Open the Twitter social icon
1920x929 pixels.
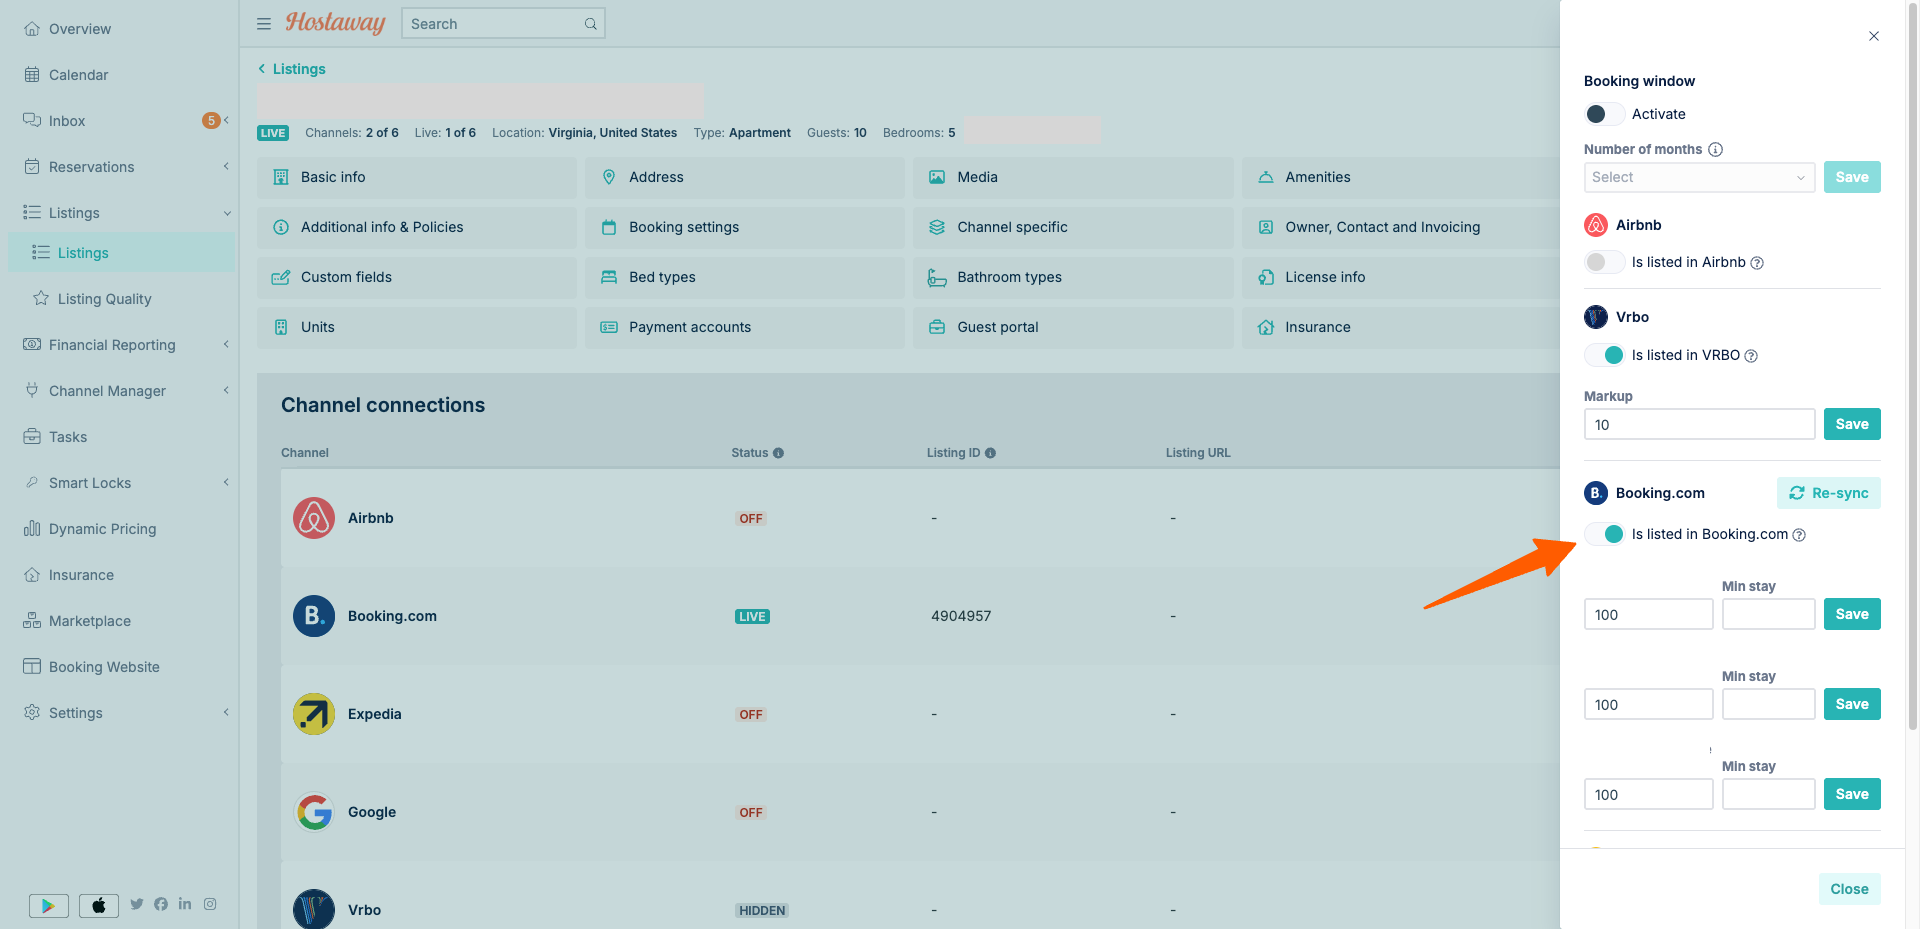137,904
